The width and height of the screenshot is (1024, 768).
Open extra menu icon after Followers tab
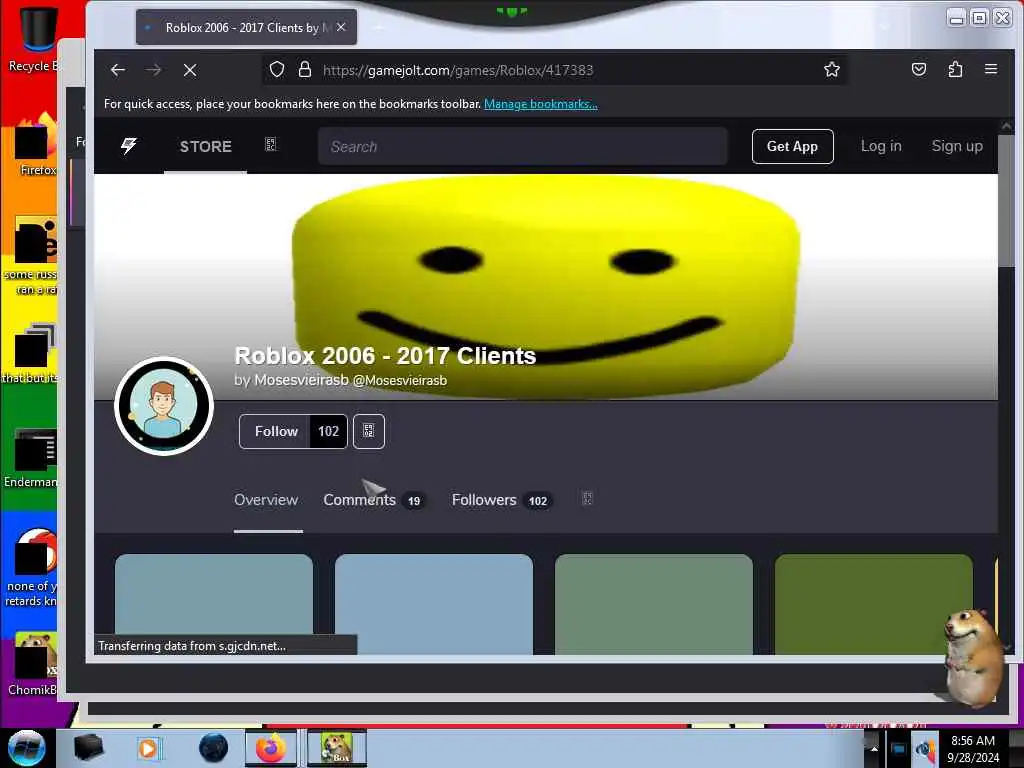point(587,499)
